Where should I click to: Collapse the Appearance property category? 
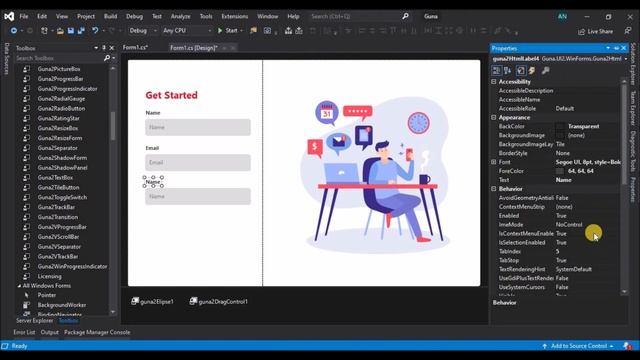(494, 118)
